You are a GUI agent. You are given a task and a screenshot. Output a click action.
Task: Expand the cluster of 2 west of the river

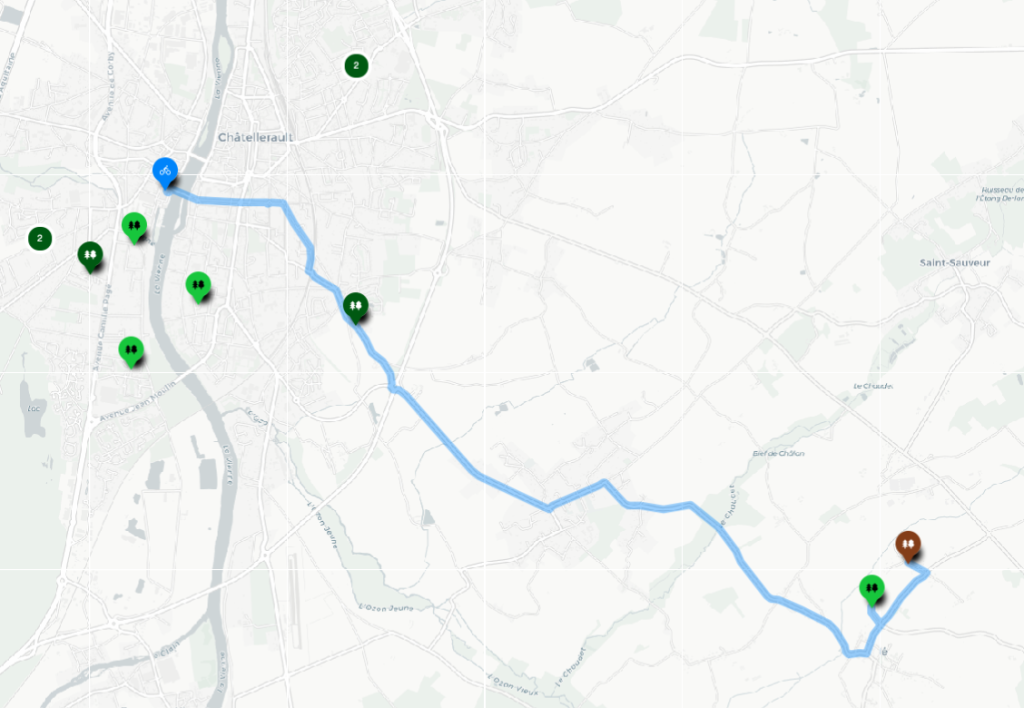pos(40,238)
